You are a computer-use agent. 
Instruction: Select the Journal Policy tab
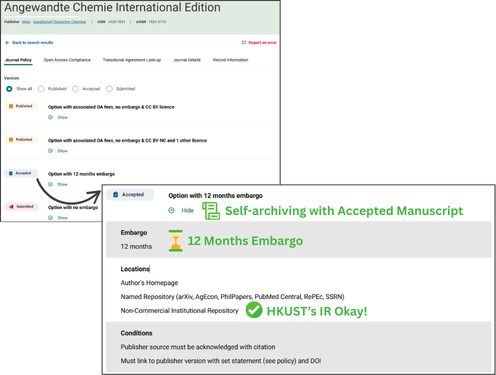click(x=18, y=60)
